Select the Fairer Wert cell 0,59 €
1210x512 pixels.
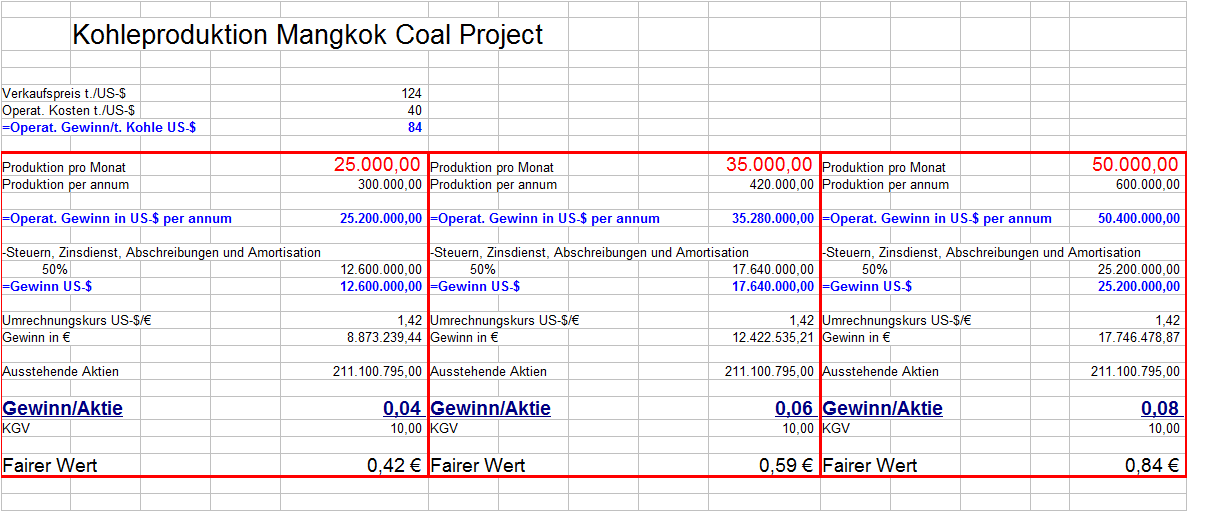point(786,465)
